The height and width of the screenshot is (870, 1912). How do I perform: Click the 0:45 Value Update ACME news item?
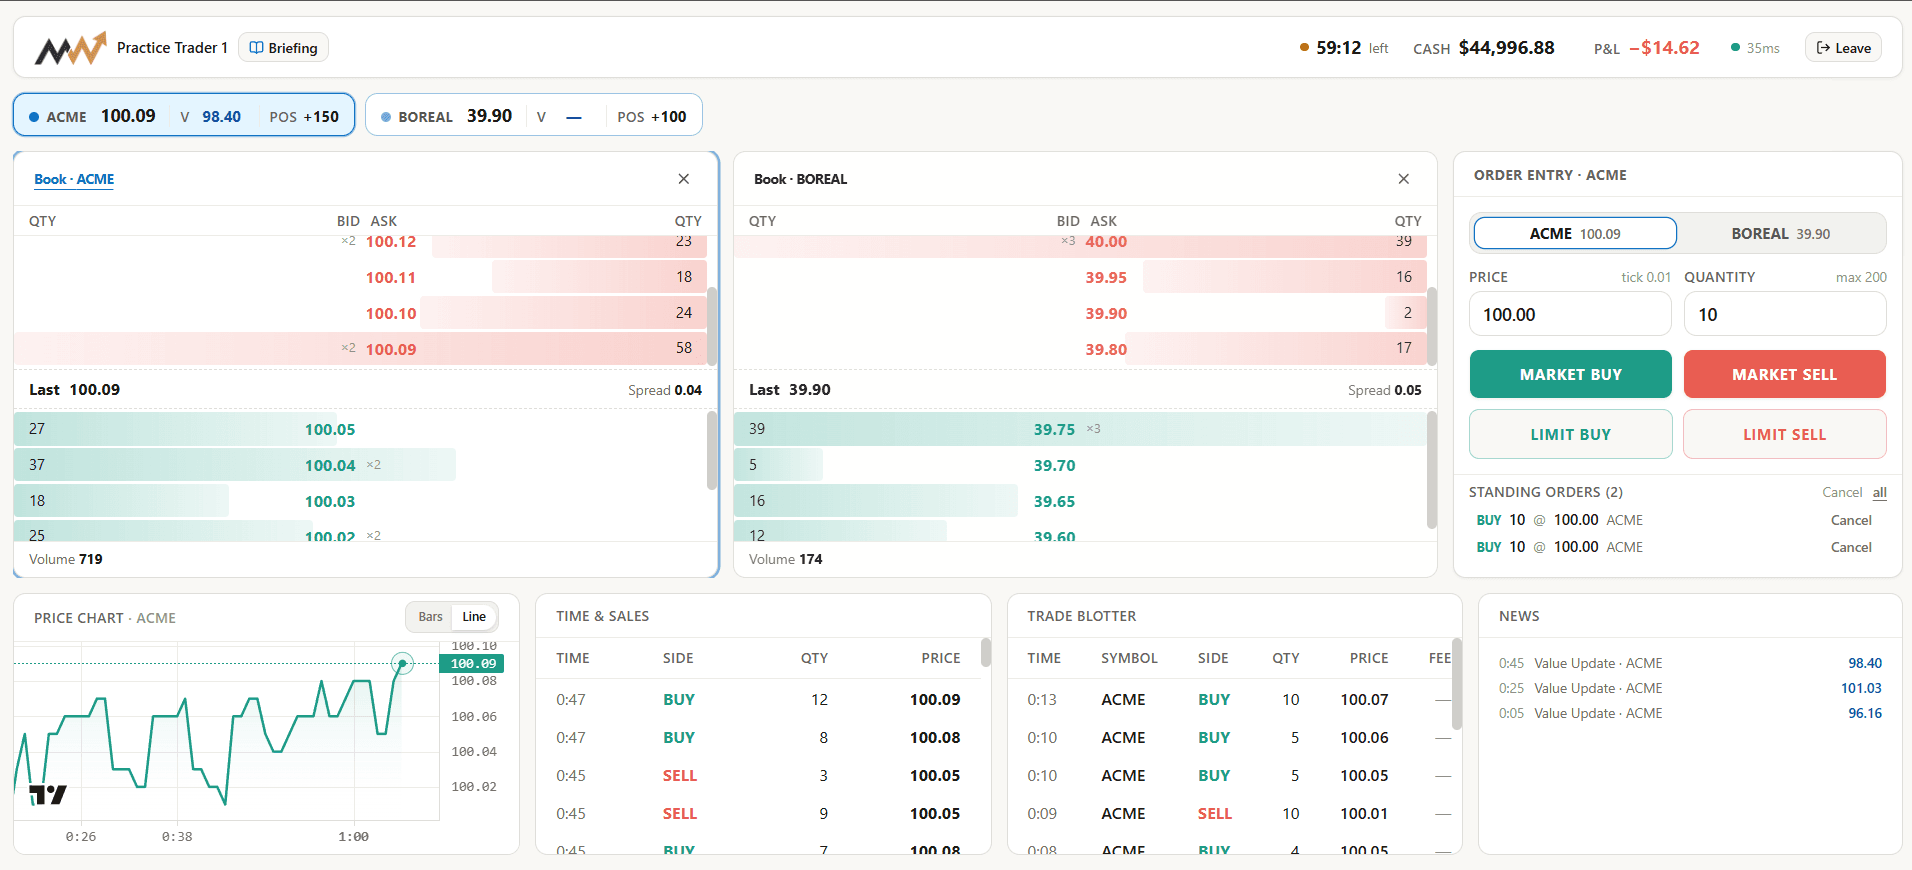coord(1690,663)
